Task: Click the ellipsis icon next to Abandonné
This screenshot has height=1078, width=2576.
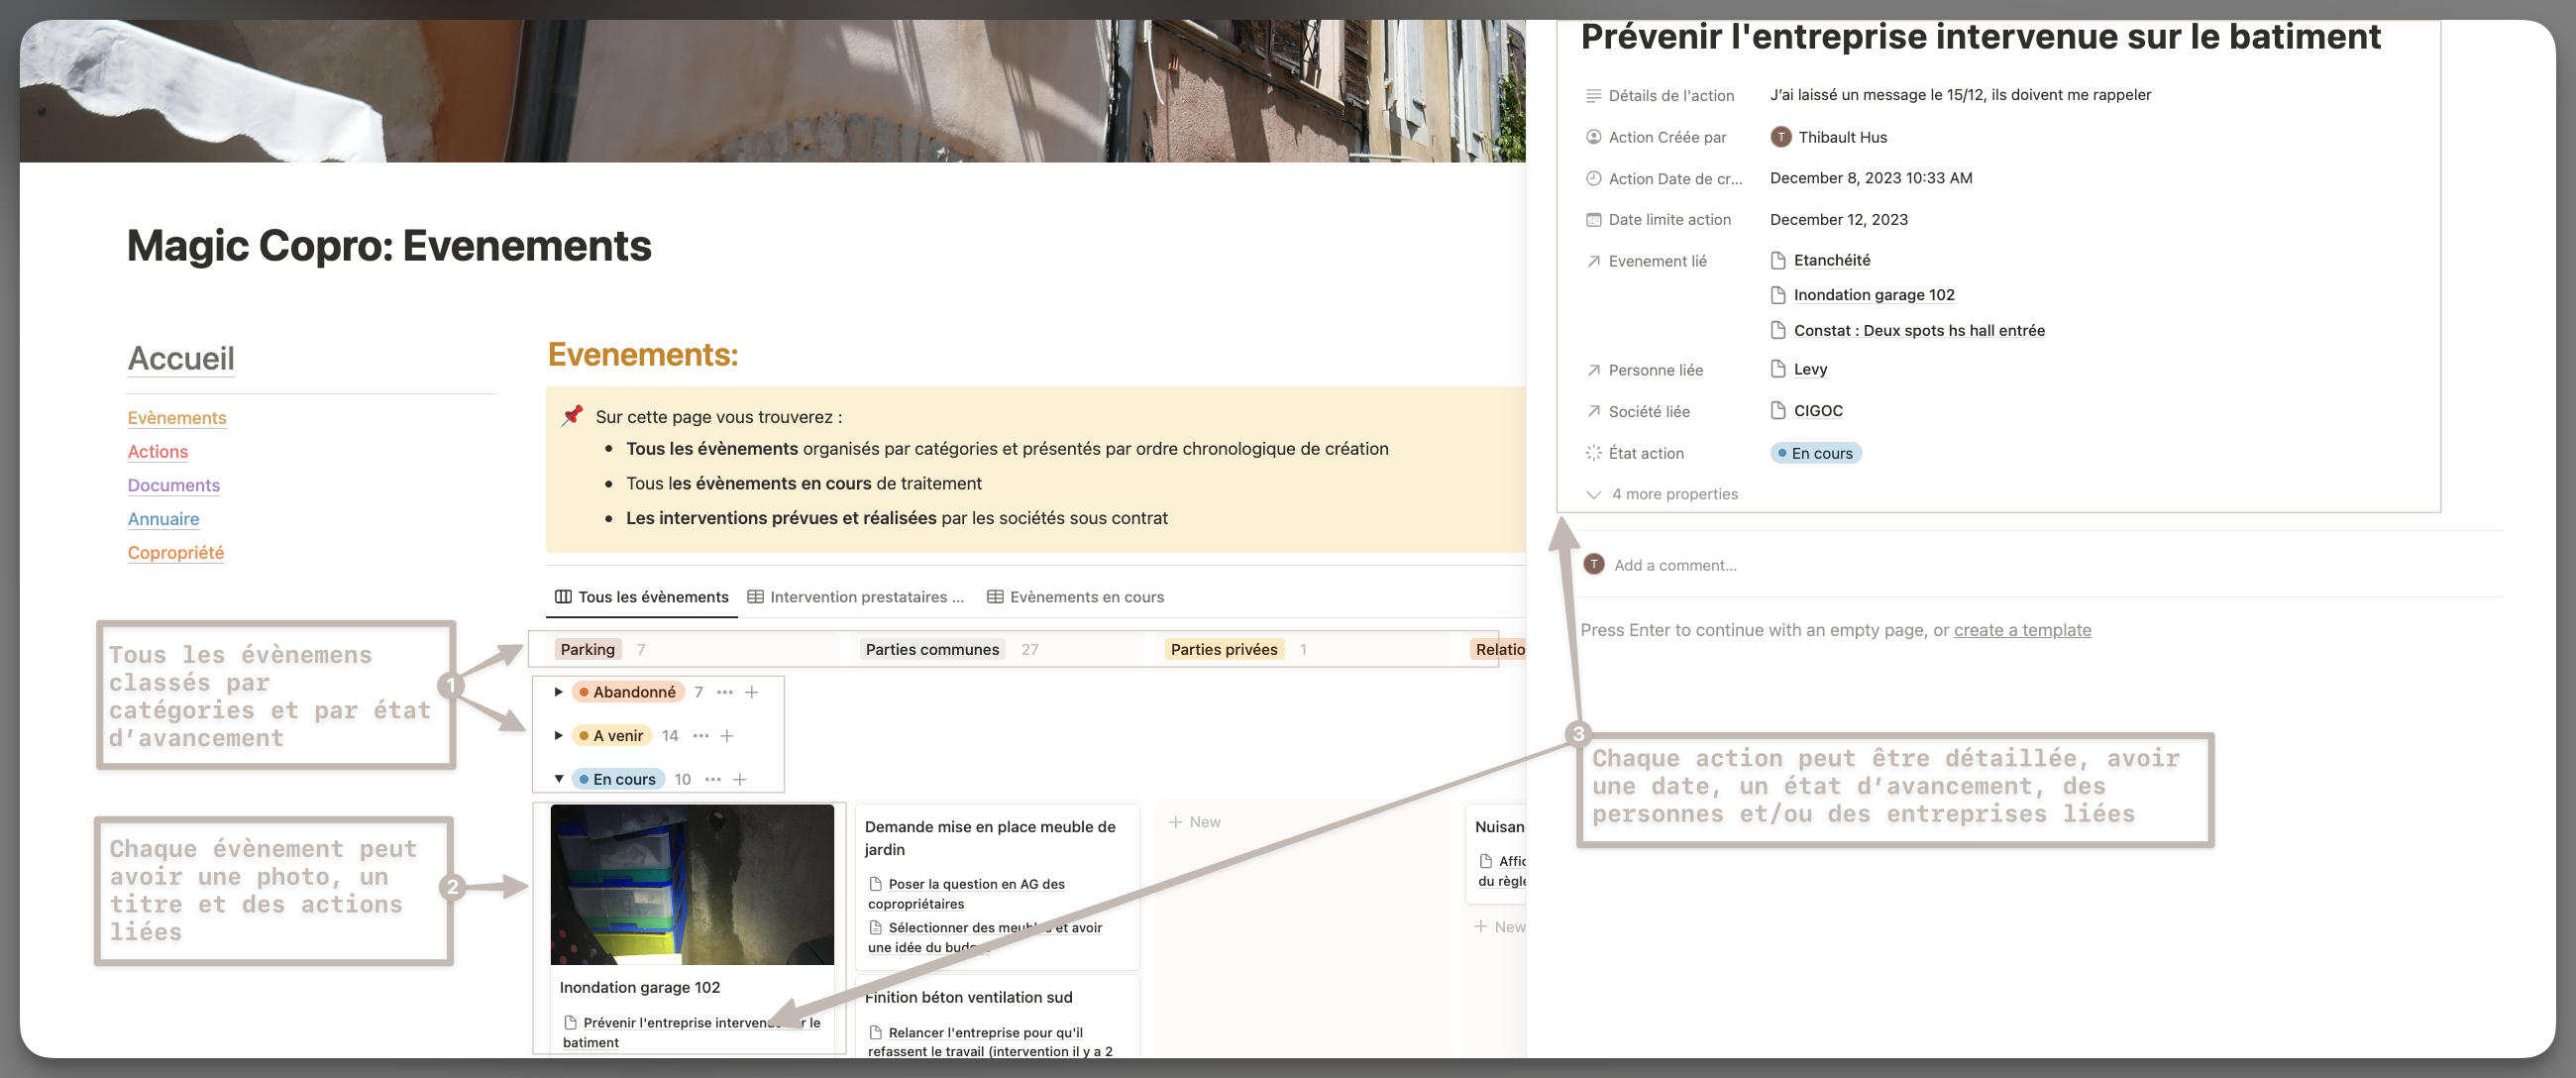Action: pyautogui.click(x=725, y=692)
